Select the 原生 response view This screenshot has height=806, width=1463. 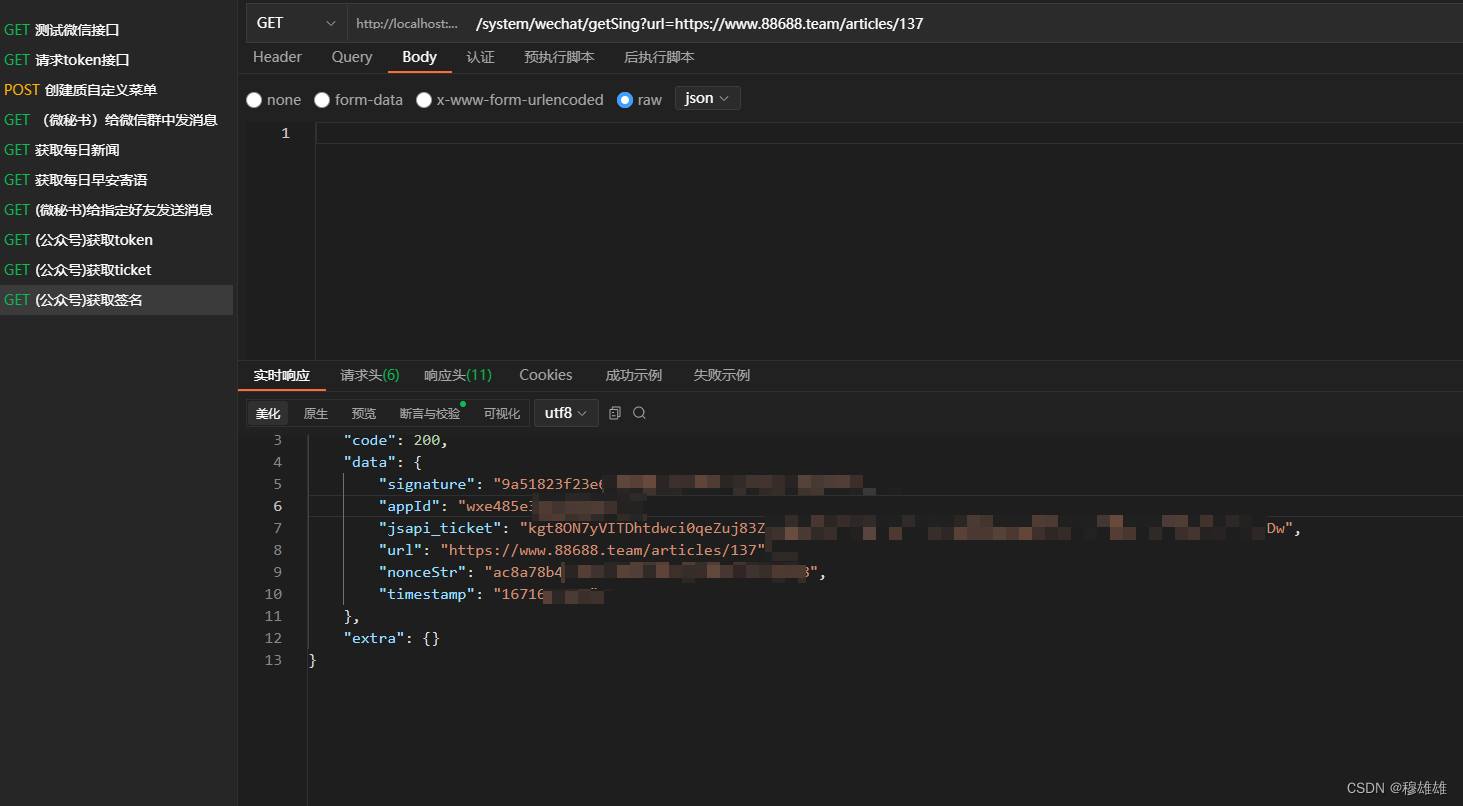point(316,413)
